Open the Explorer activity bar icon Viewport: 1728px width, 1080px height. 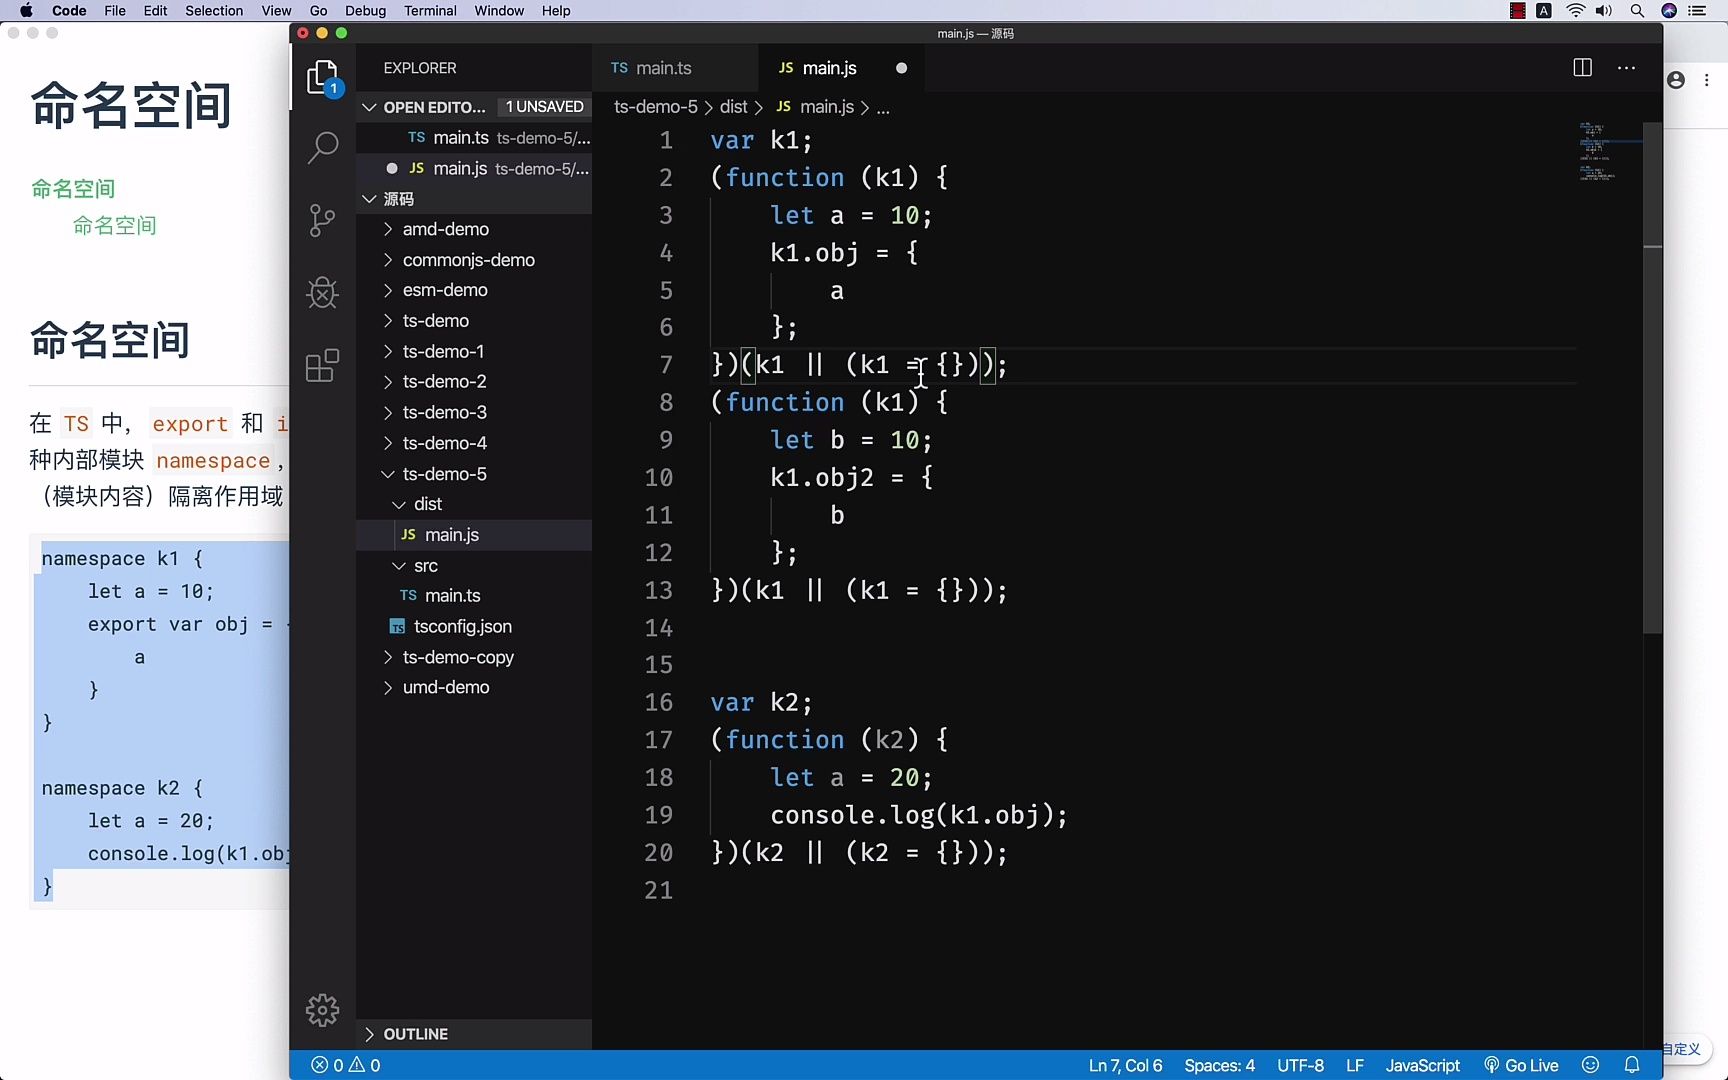322,76
